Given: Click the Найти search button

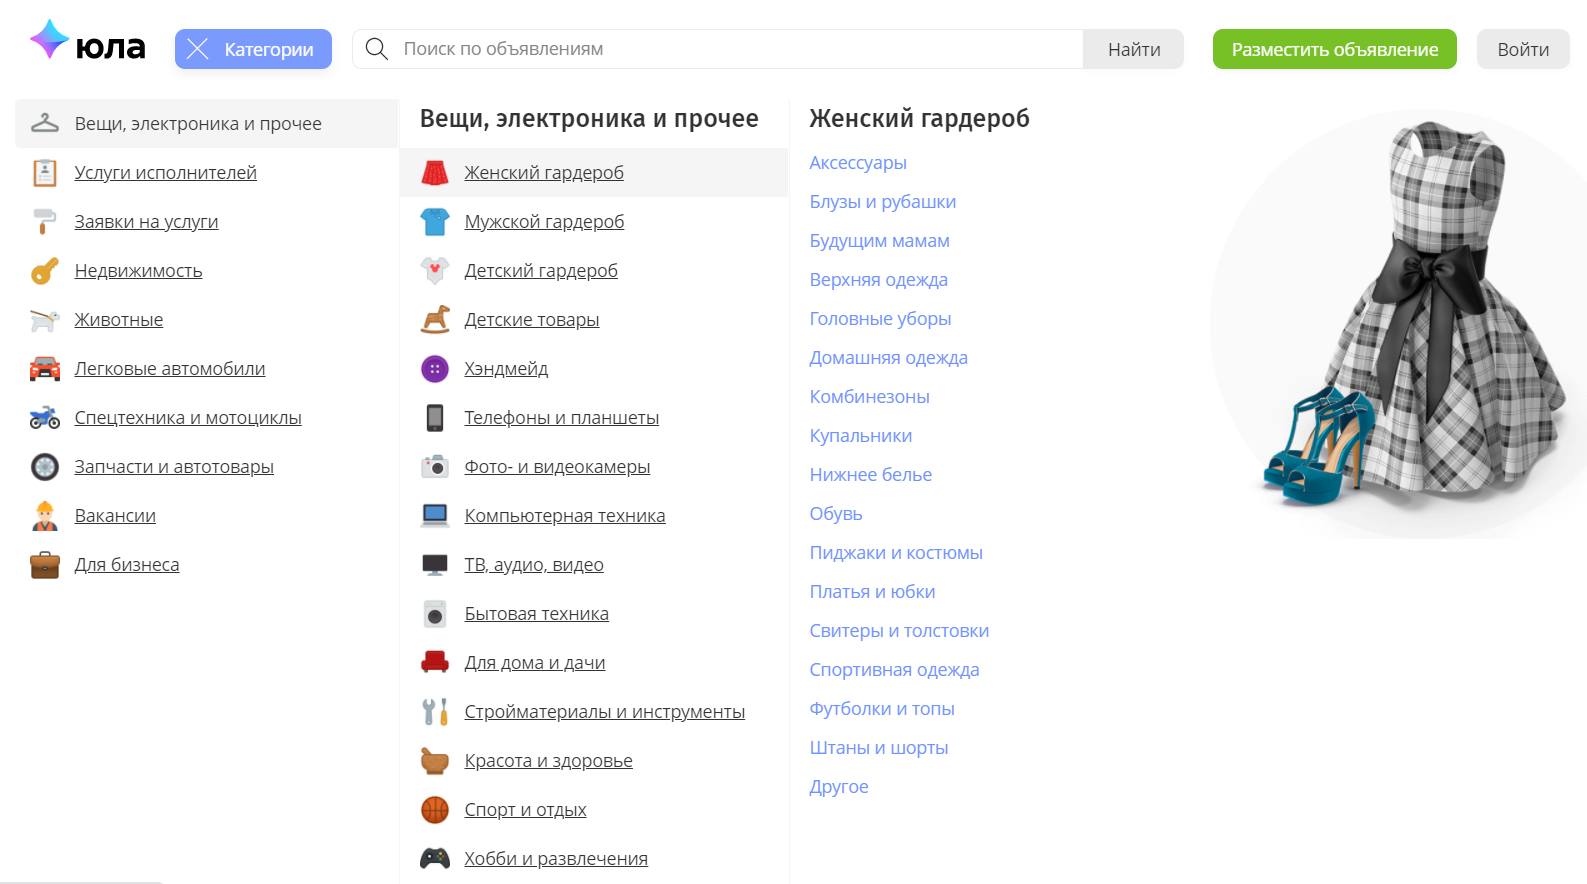Looking at the screenshot, I should click(x=1134, y=49).
